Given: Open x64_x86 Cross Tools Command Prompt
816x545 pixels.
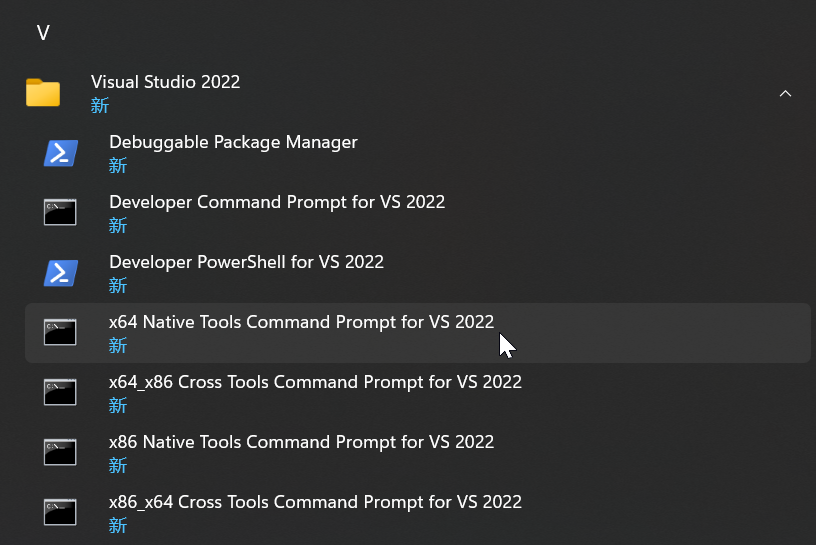Looking at the screenshot, I should coord(315,382).
